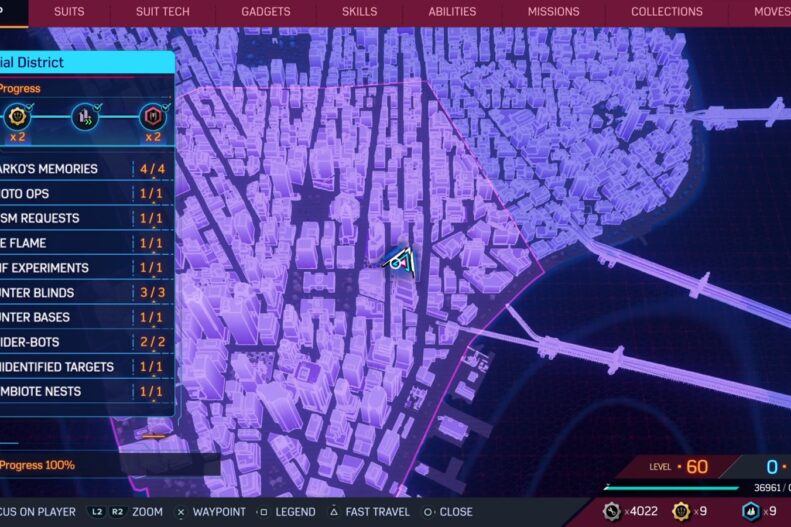Screen dimensions: 791x527
Task: Click the square button legend icon
Action: [x=263, y=512]
